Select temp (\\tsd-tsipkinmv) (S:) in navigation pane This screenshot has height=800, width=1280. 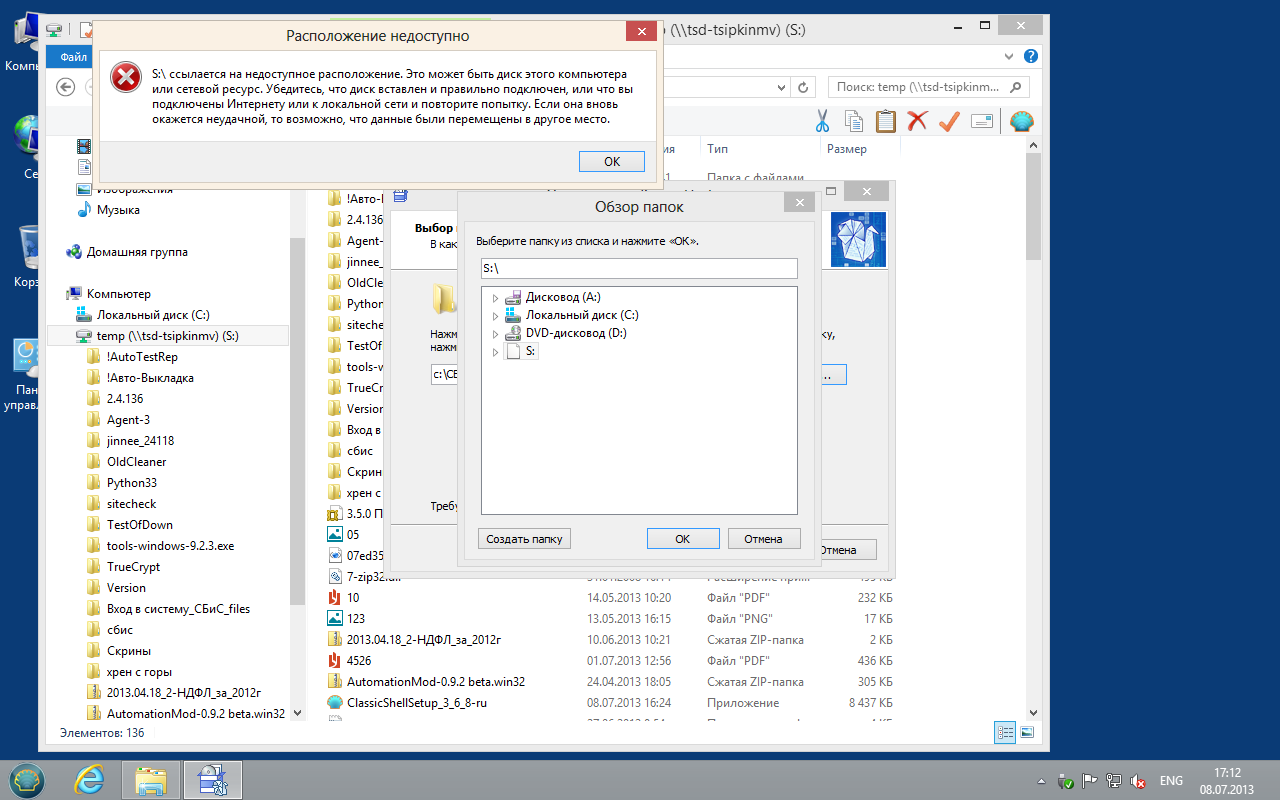(x=168, y=336)
